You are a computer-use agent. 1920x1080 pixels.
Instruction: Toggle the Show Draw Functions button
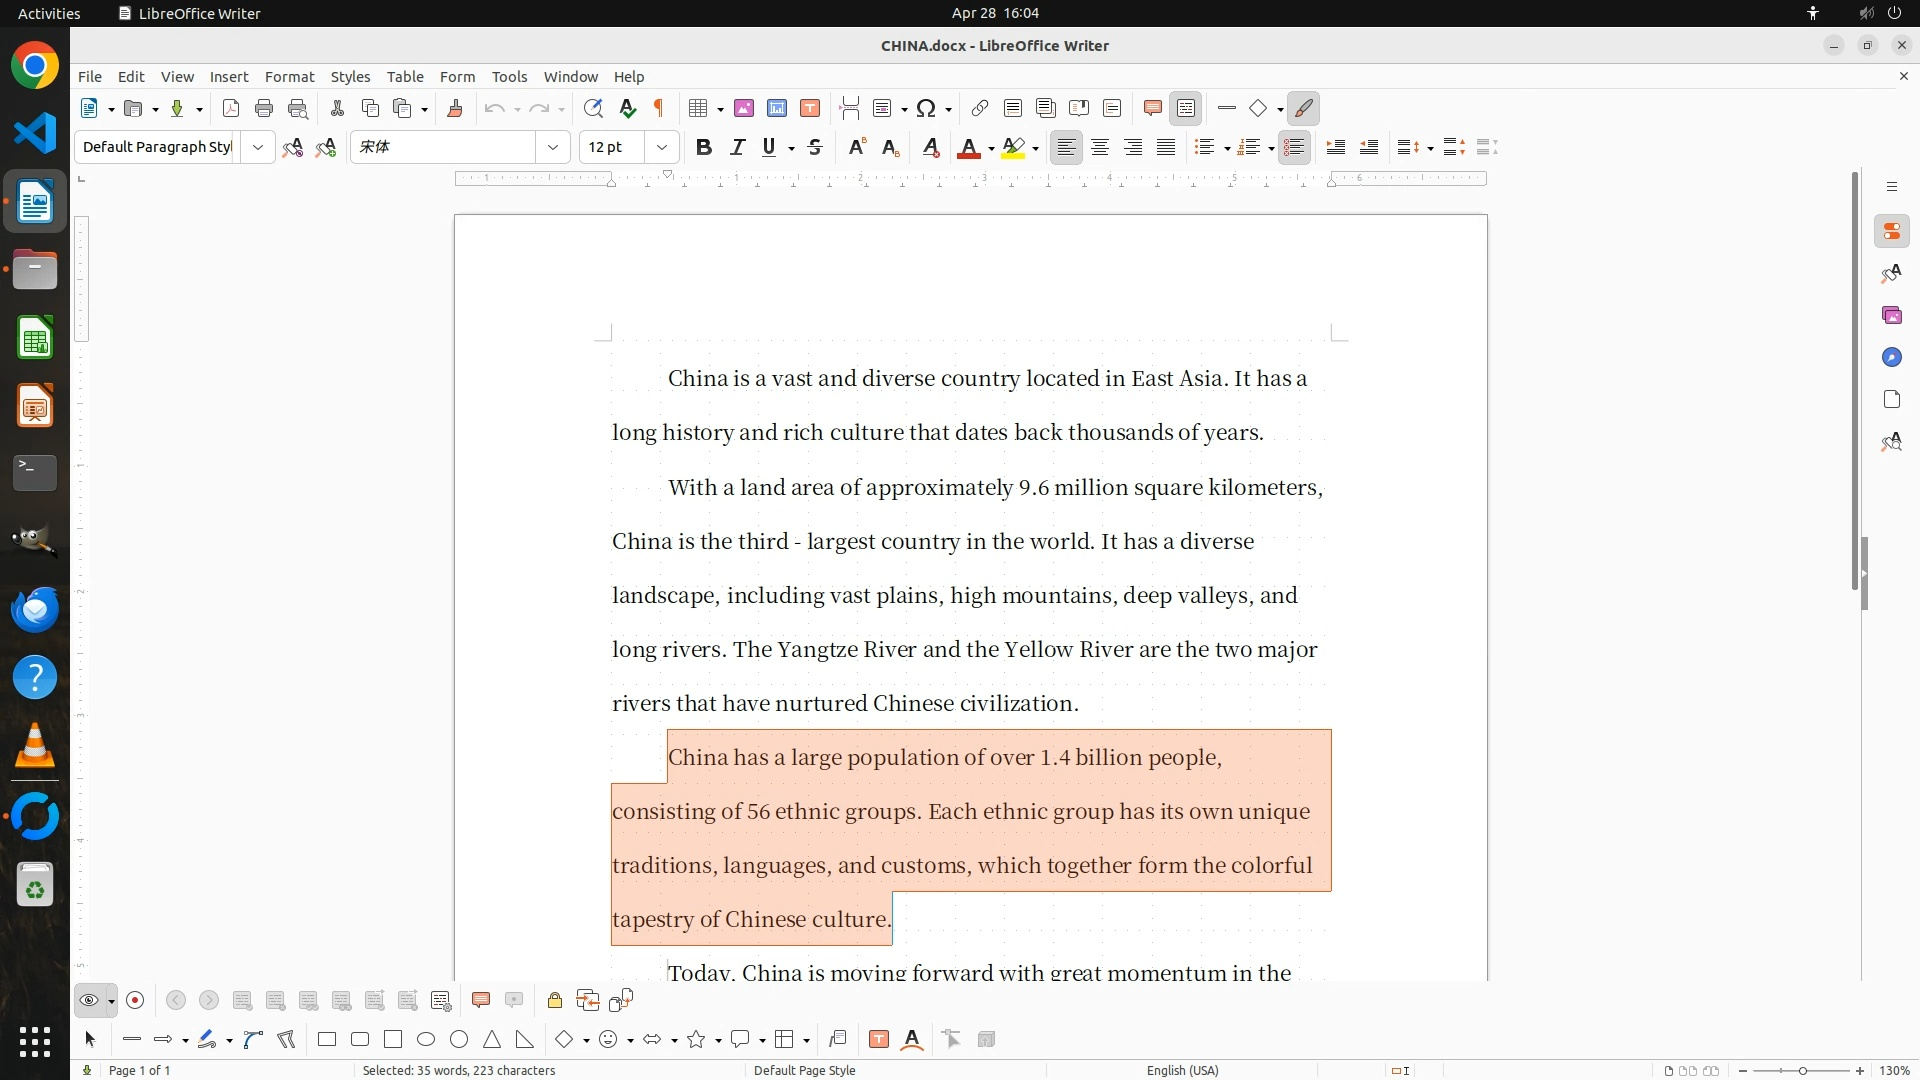coord(1304,108)
